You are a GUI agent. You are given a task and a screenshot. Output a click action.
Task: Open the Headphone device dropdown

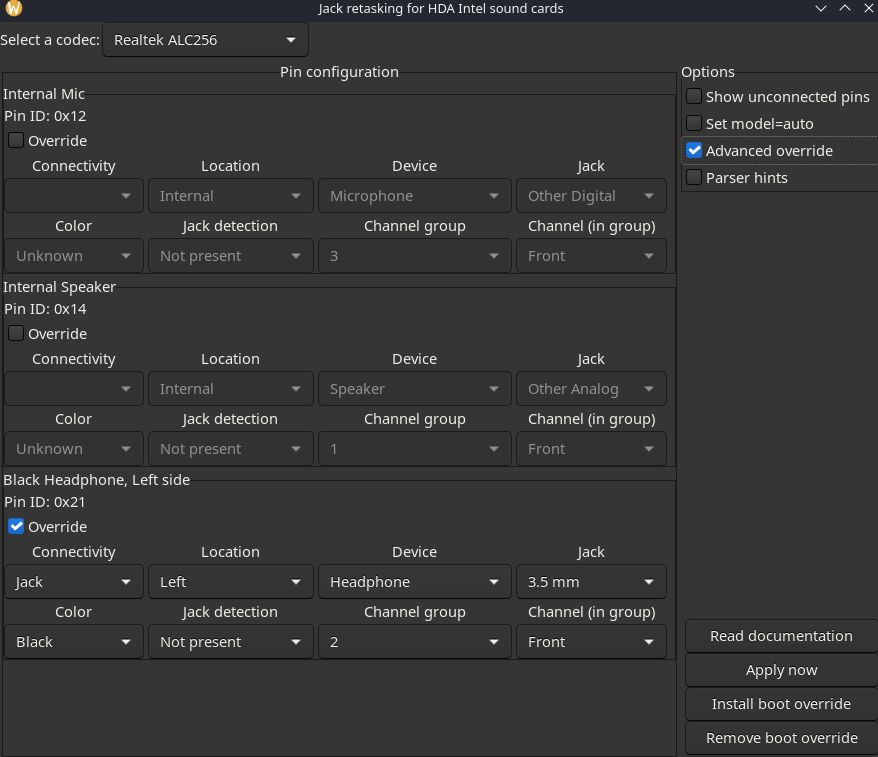[414, 582]
